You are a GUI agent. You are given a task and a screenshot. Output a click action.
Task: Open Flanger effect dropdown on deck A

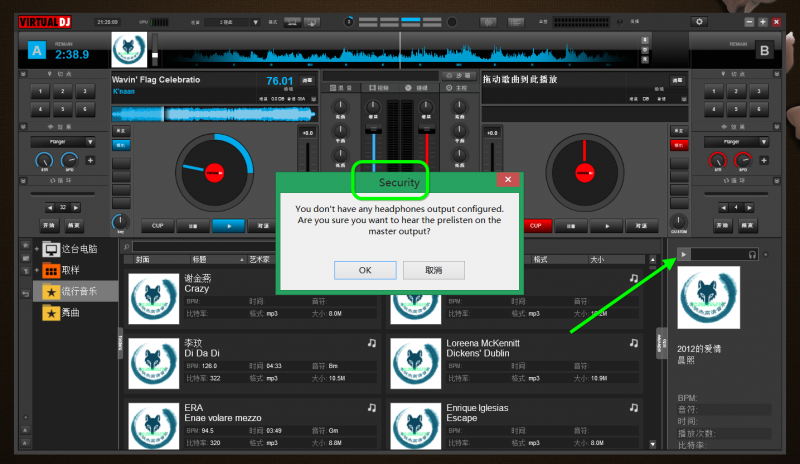(90, 142)
